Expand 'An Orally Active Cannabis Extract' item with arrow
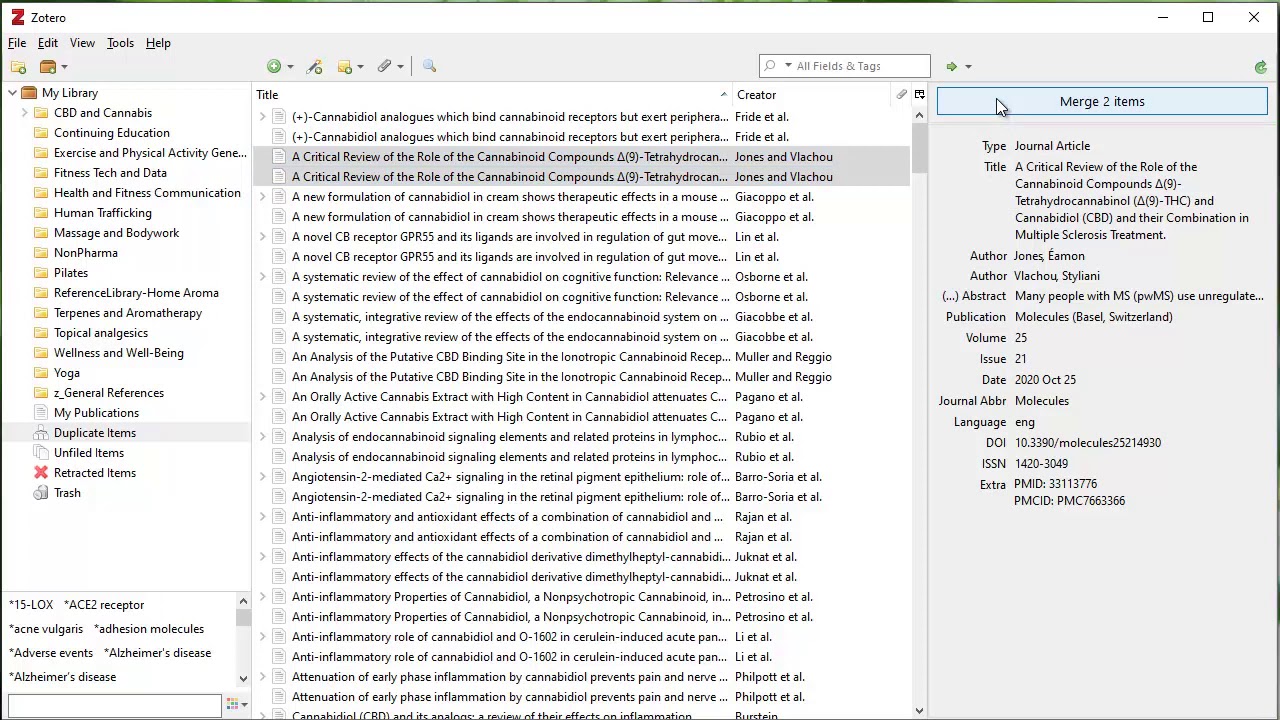Screen dimensions: 1280x720 (x=263, y=397)
